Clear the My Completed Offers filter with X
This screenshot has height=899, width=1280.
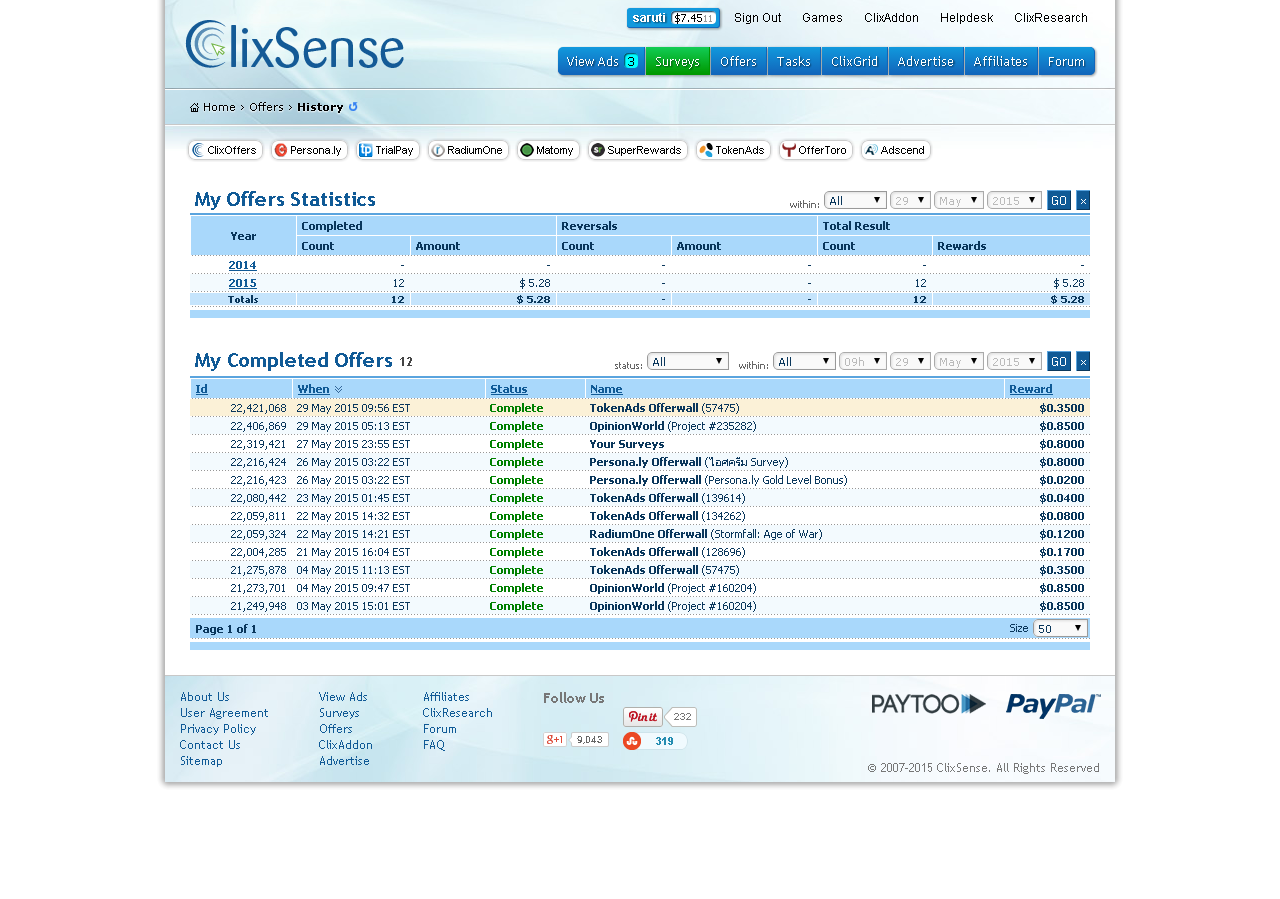point(1083,361)
